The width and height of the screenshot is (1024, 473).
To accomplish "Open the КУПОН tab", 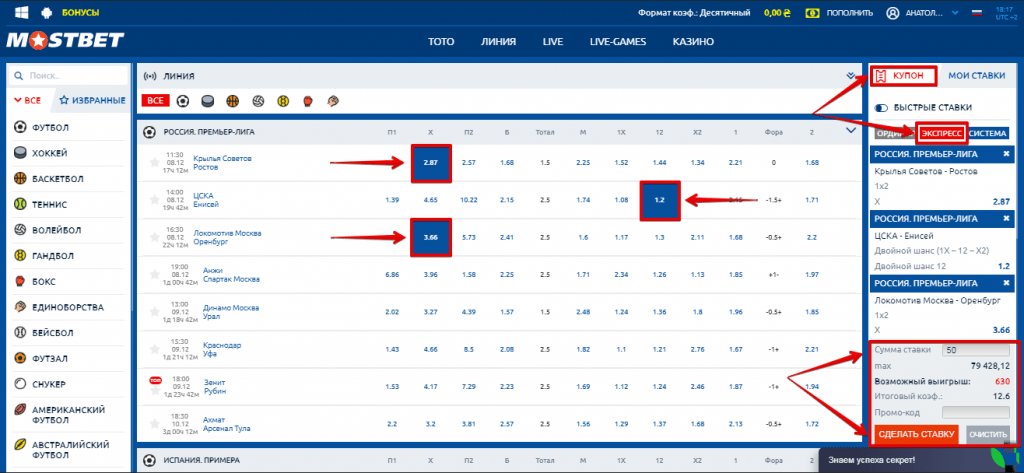I will (904, 76).
